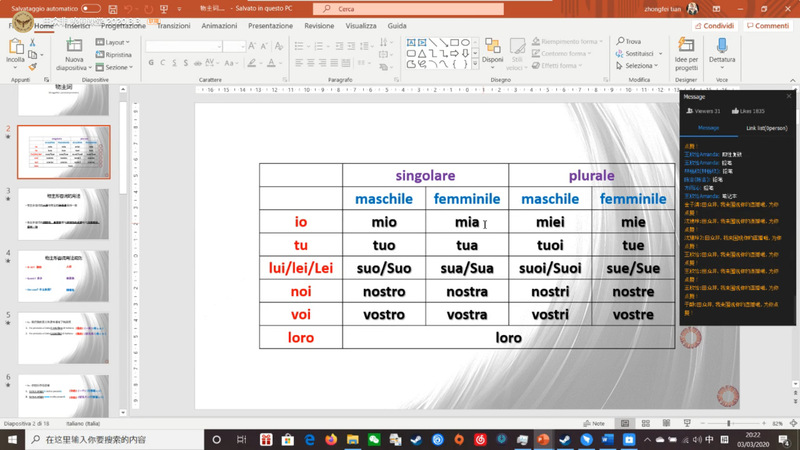Screen dimensions: 800x450
Task: Switch to normal view icon
Action: click(x=624, y=423)
